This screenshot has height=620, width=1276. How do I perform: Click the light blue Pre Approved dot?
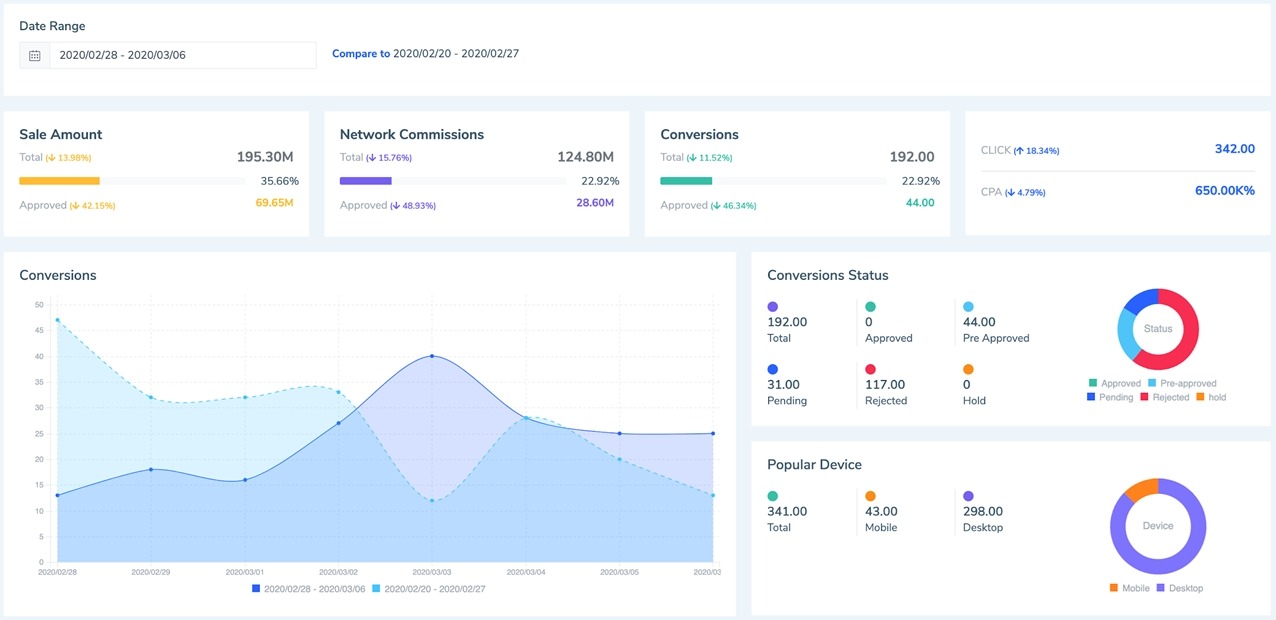pyautogui.click(x=968, y=307)
